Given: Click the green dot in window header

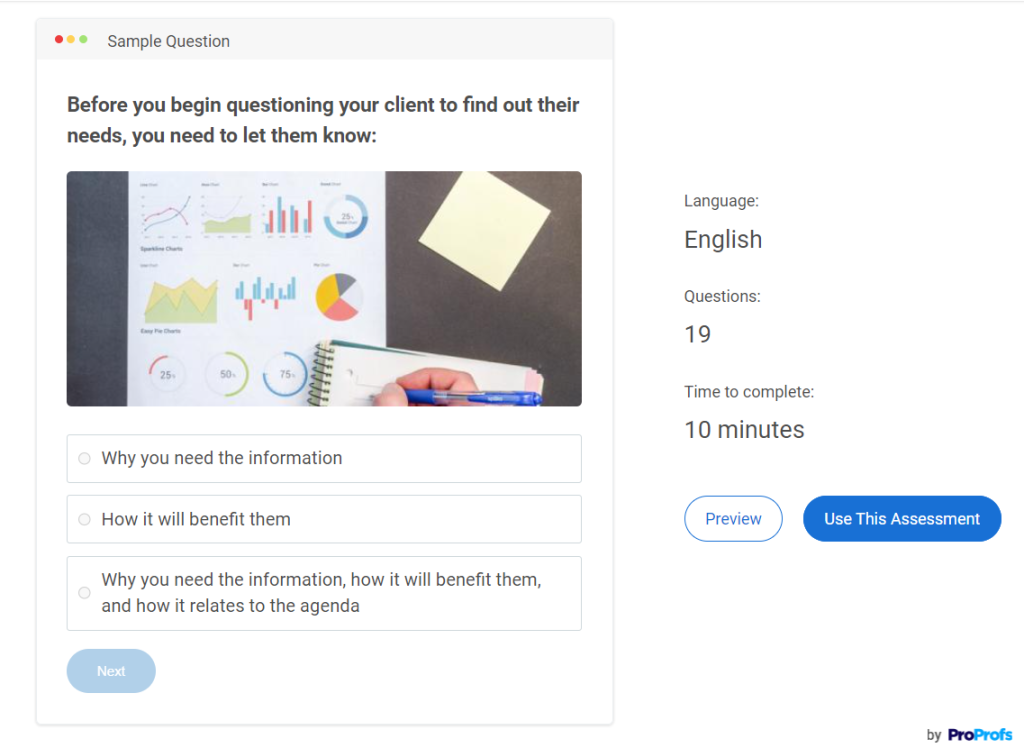Looking at the screenshot, I should (83, 40).
